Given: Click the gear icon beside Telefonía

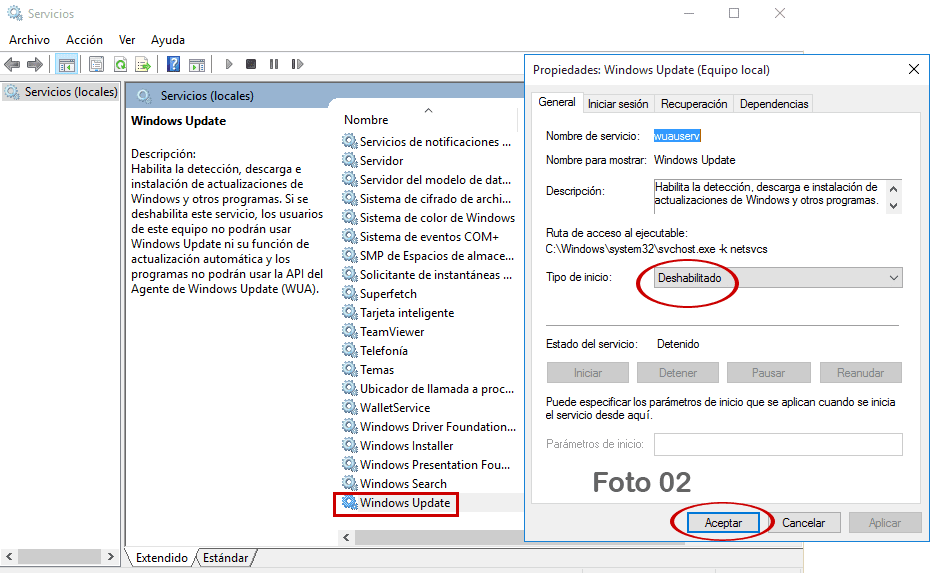Looking at the screenshot, I should click(349, 350).
